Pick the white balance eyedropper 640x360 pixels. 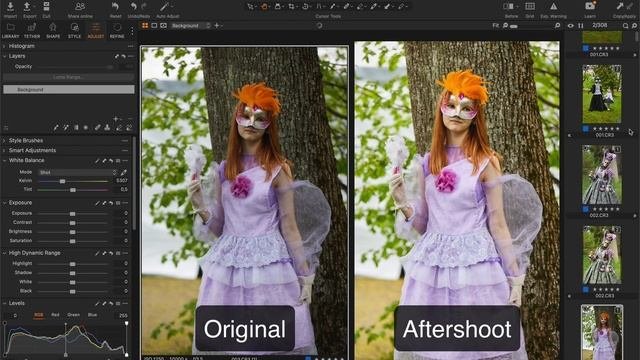(123, 172)
